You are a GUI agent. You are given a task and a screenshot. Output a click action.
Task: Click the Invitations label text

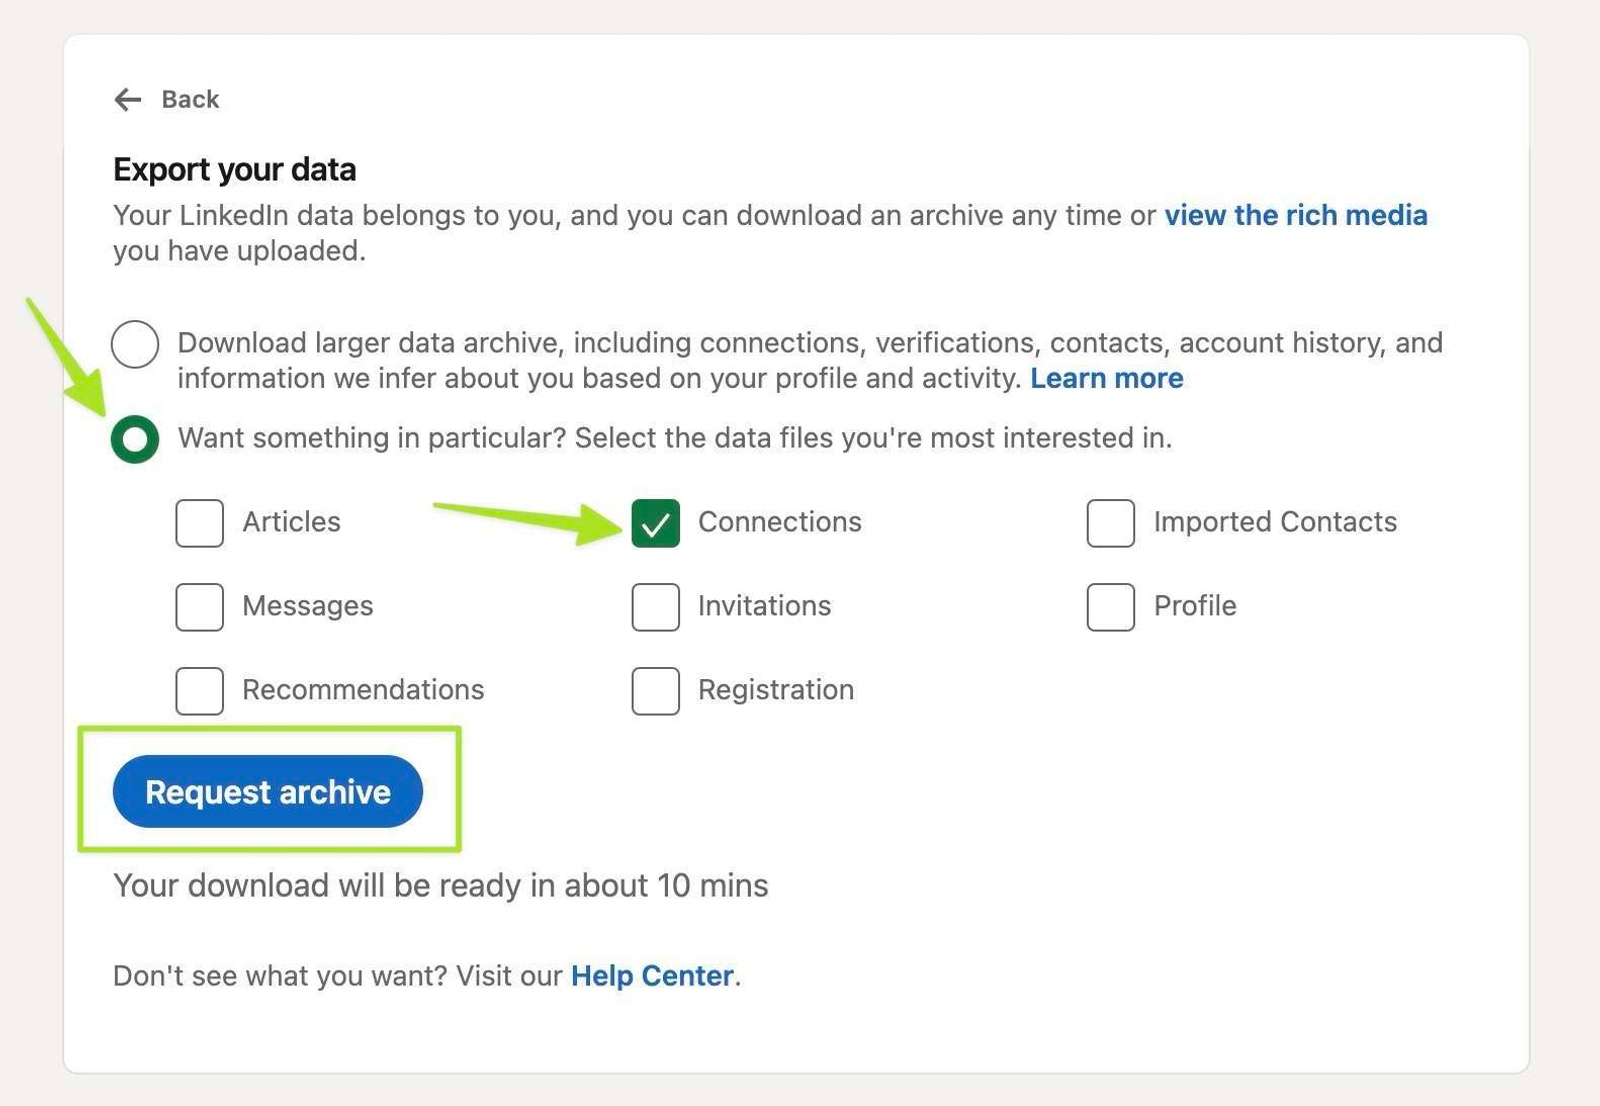pyautogui.click(x=765, y=606)
